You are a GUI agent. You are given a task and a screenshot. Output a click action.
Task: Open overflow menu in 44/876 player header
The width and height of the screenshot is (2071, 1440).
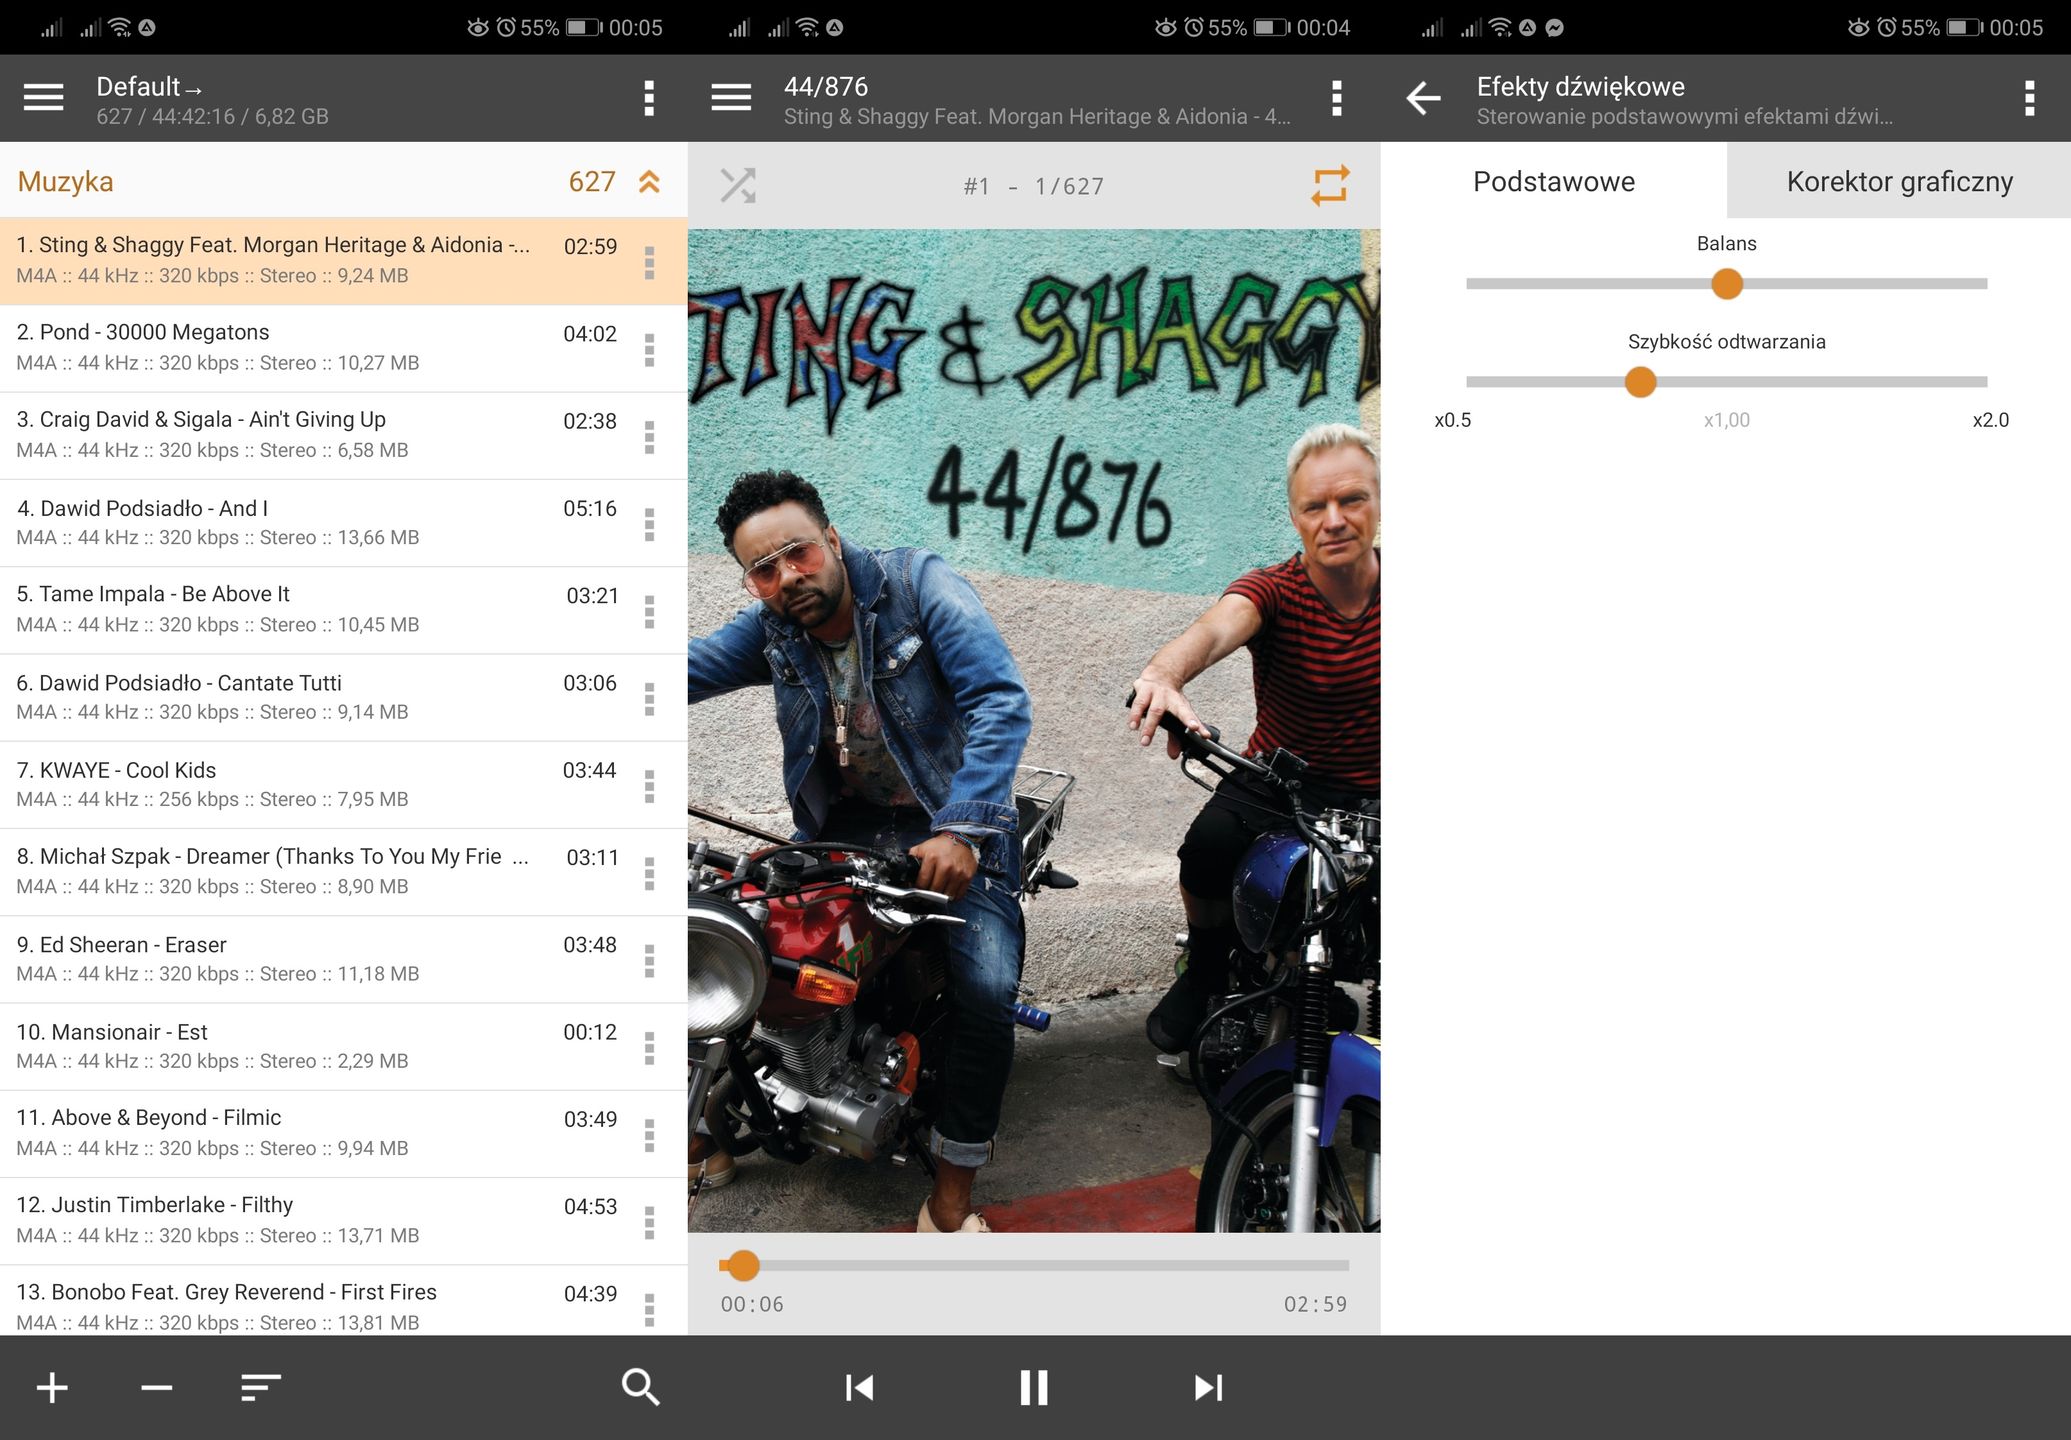[x=1336, y=98]
